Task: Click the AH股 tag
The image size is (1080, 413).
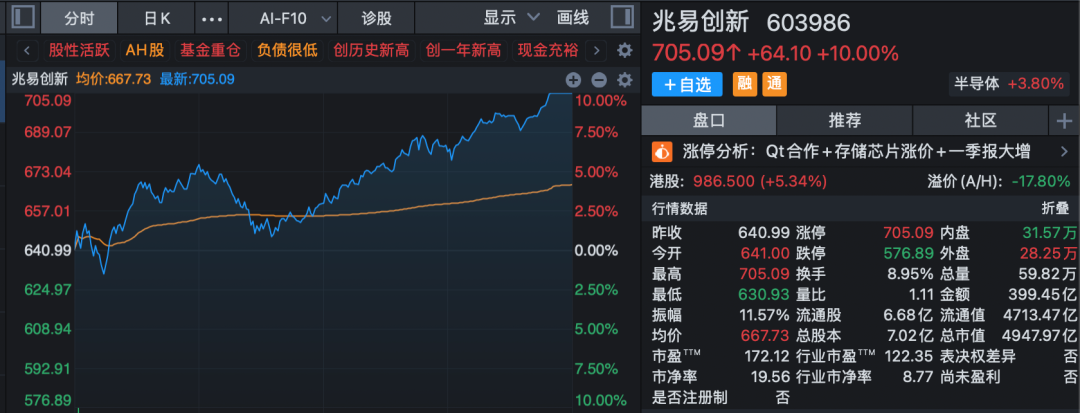Action: point(145,50)
